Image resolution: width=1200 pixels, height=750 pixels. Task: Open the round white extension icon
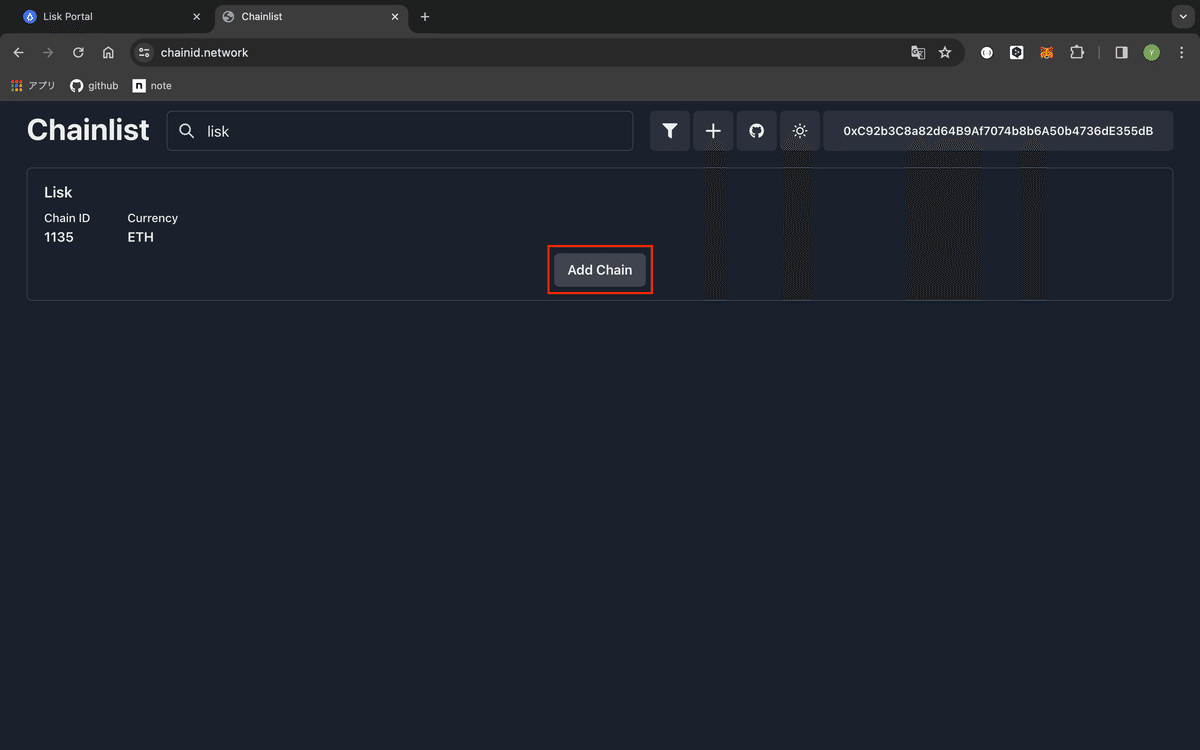coord(987,53)
